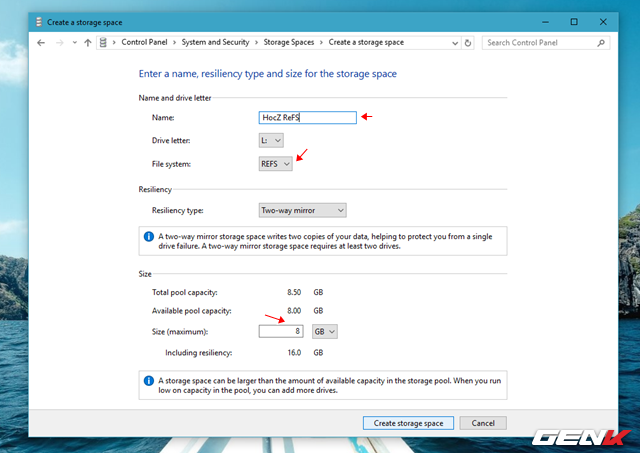This screenshot has height=453, width=640.
Task: Open the Control Panel breadcrumb
Action: [144, 42]
